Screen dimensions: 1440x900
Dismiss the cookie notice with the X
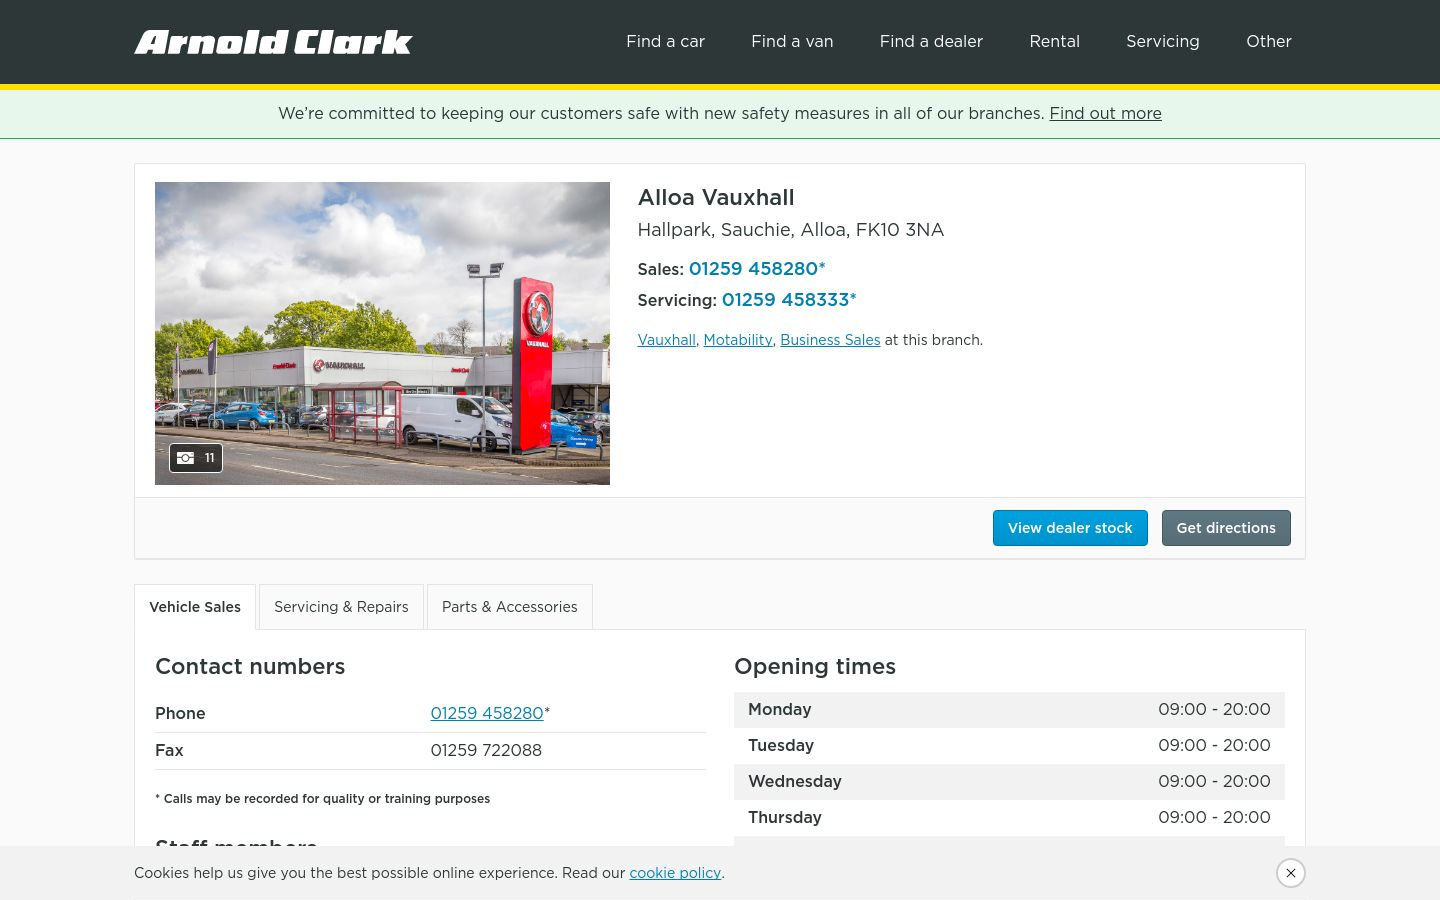tap(1291, 873)
